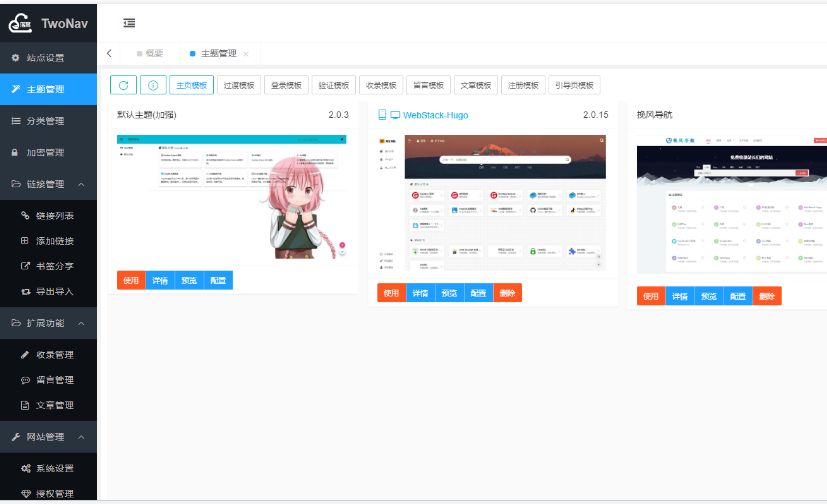This screenshot has height=504, width=827.
Task: Open 系统设置 in the sidebar
Action: coord(49,469)
